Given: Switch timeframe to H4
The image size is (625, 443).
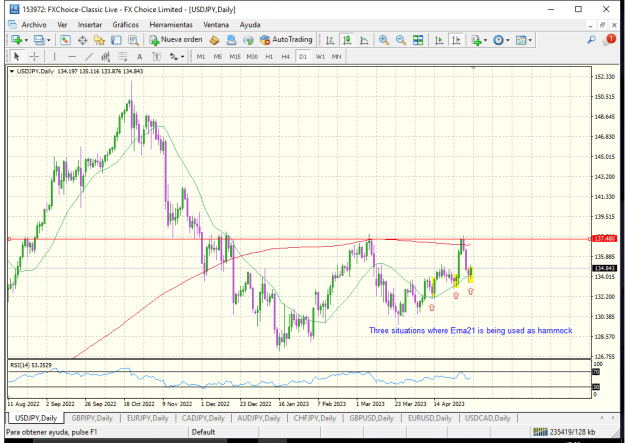Looking at the screenshot, I should point(285,57).
